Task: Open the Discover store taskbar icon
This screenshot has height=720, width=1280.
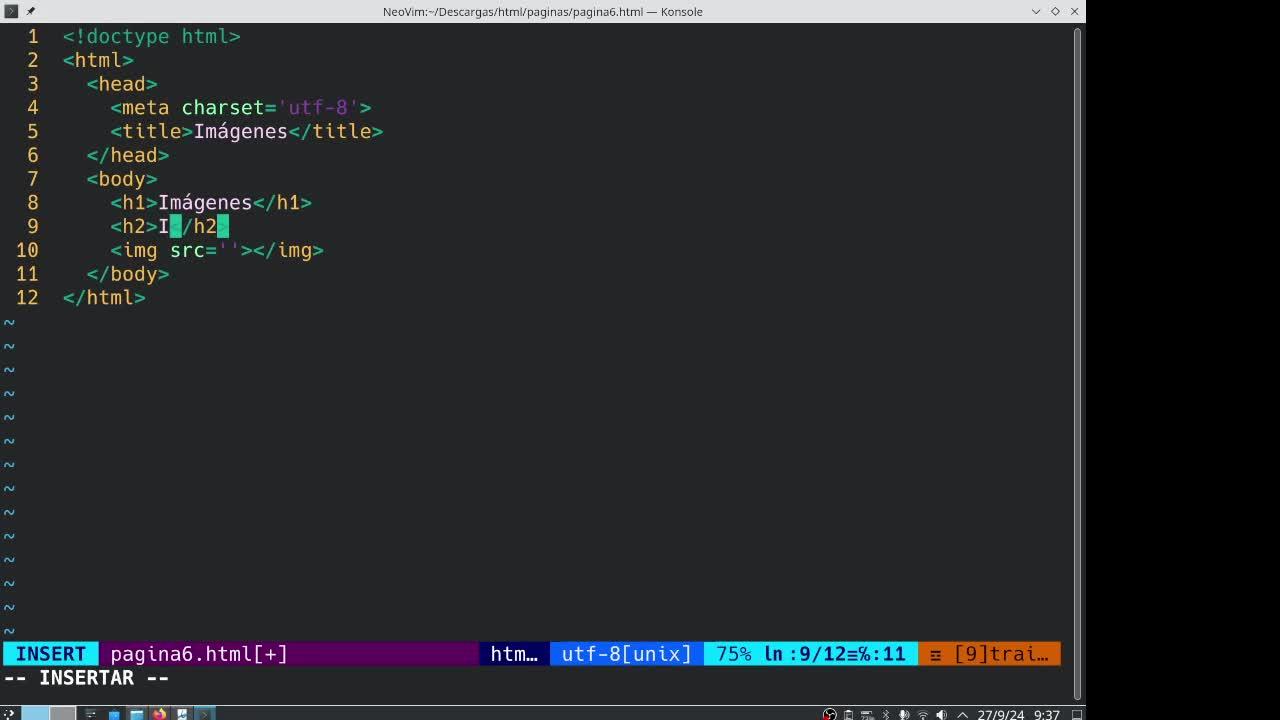Action: point(114,714)
